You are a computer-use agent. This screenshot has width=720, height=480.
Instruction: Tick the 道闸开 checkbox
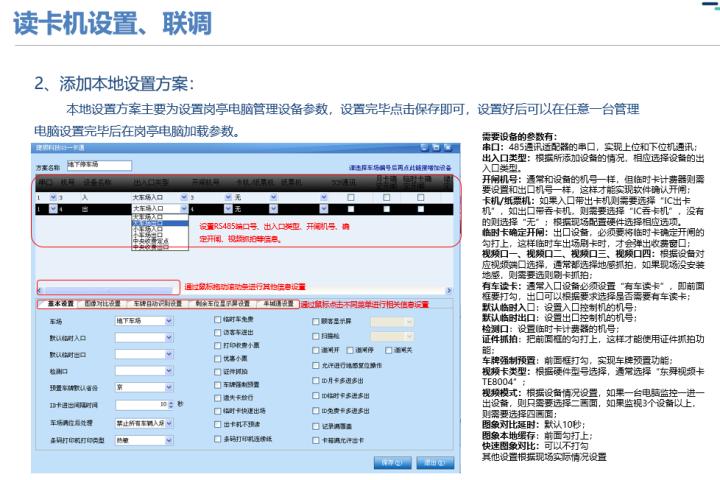point(316,350)
